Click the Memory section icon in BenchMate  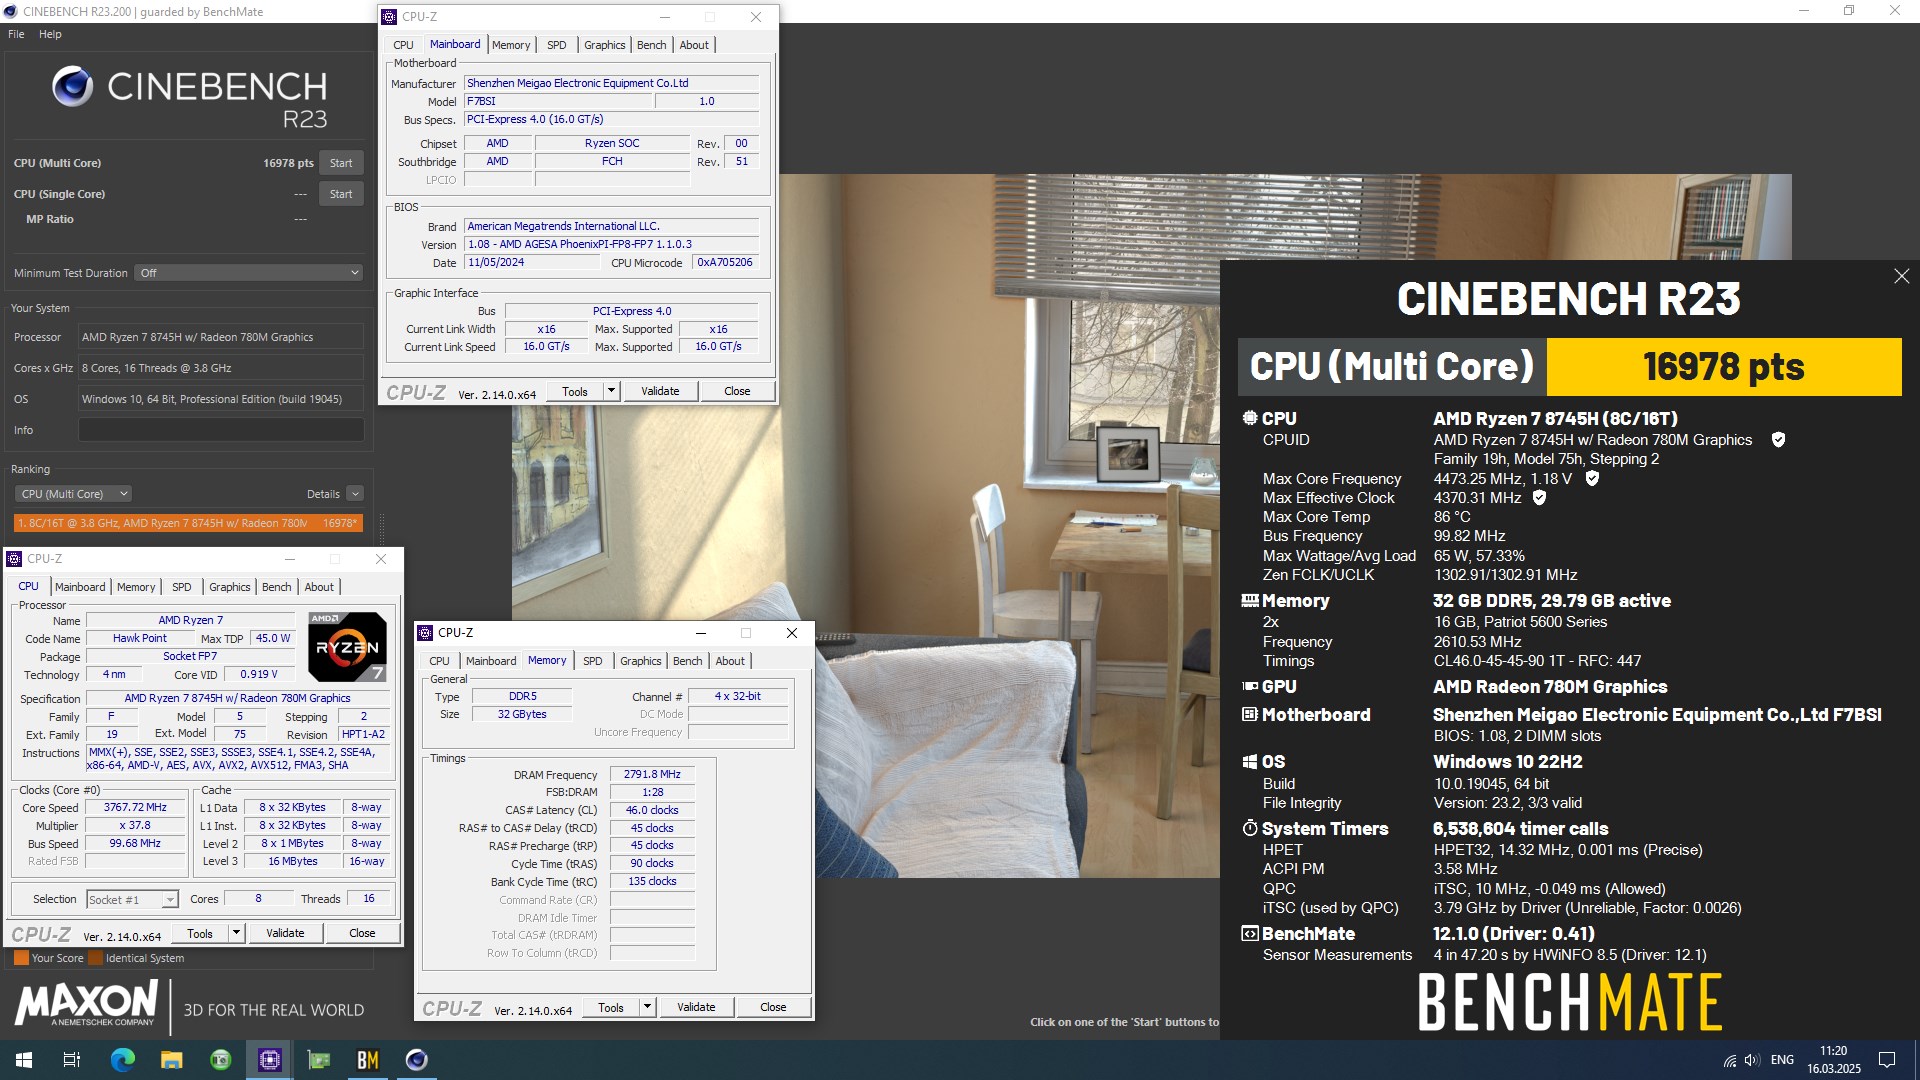tap(1250, 601)
